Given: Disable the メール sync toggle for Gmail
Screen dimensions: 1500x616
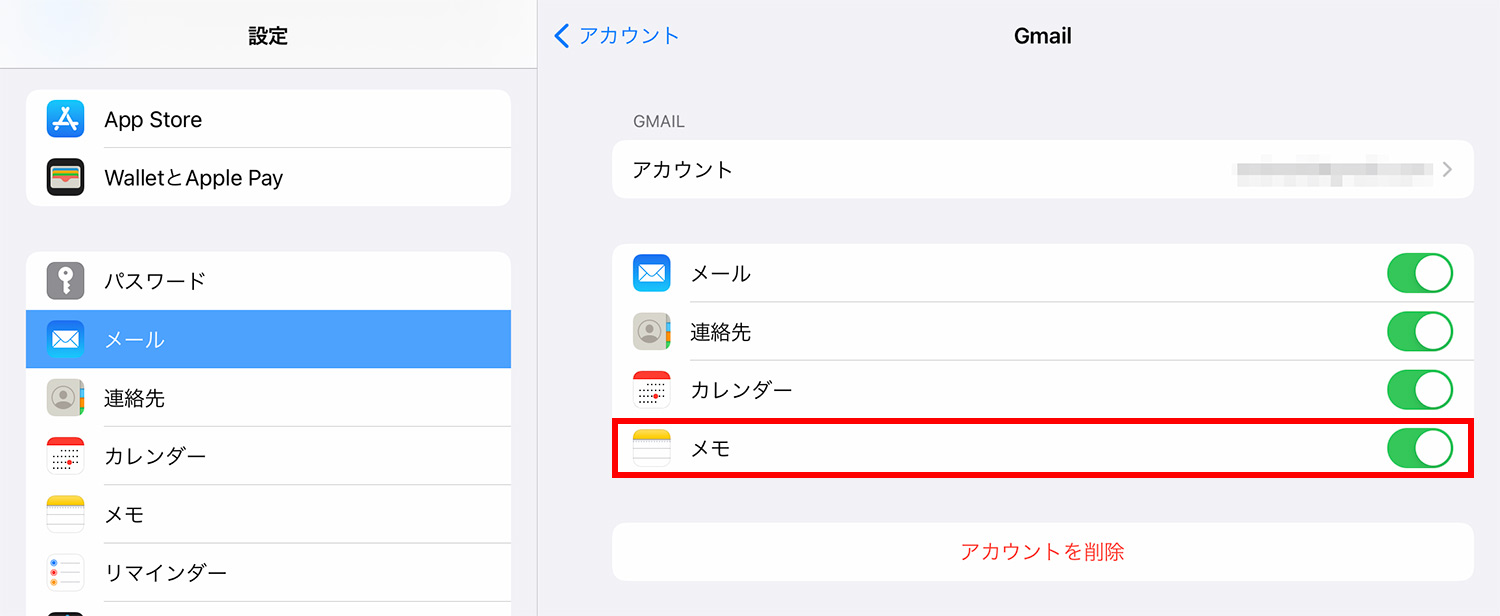Looking at the screenshot, I should (1420, 273).
